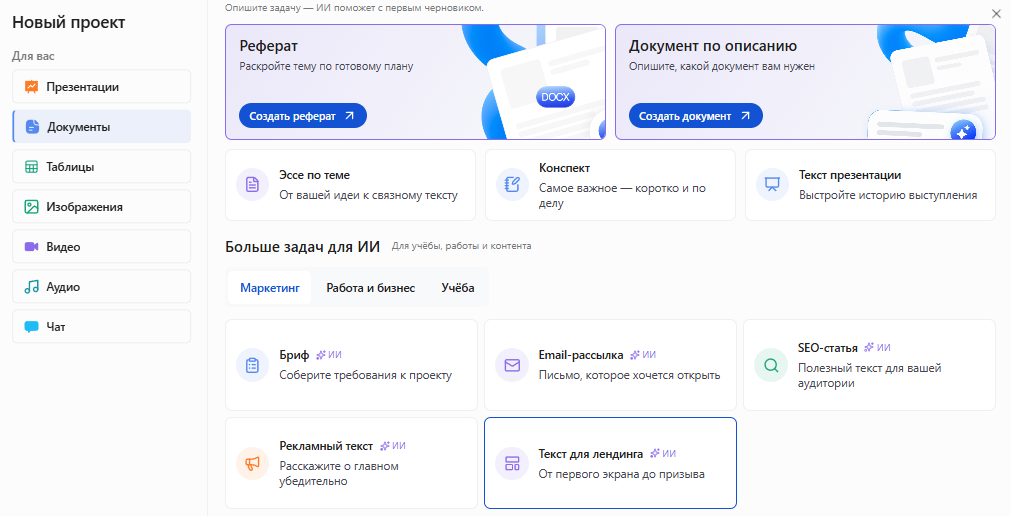The image size is (1011, 516).
Task: Open the Текст презентации card
Action: click(870, 185)
